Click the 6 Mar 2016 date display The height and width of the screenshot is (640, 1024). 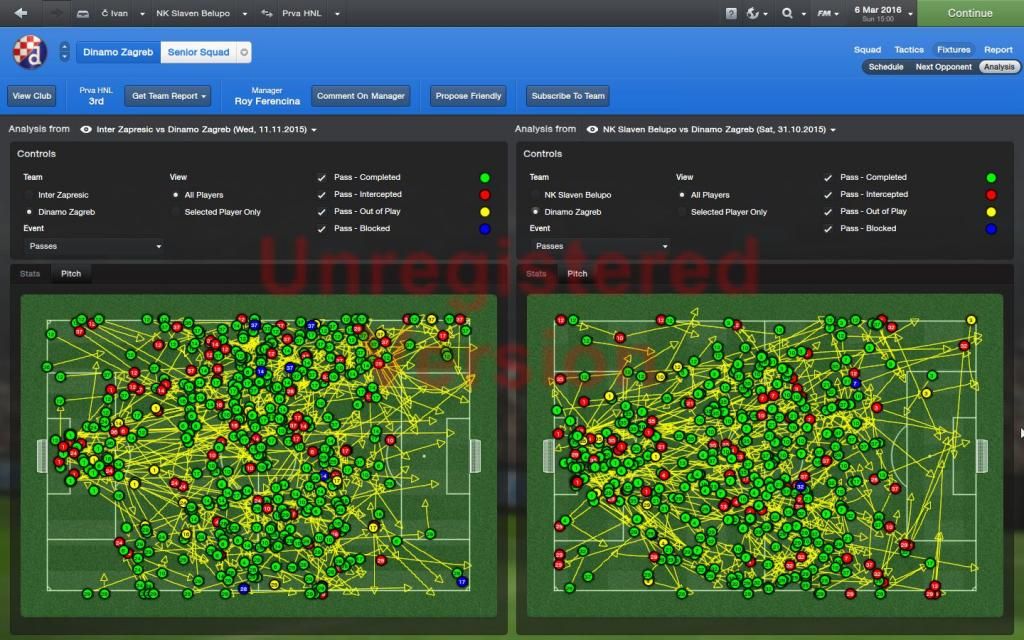click(x=877, y=13)
